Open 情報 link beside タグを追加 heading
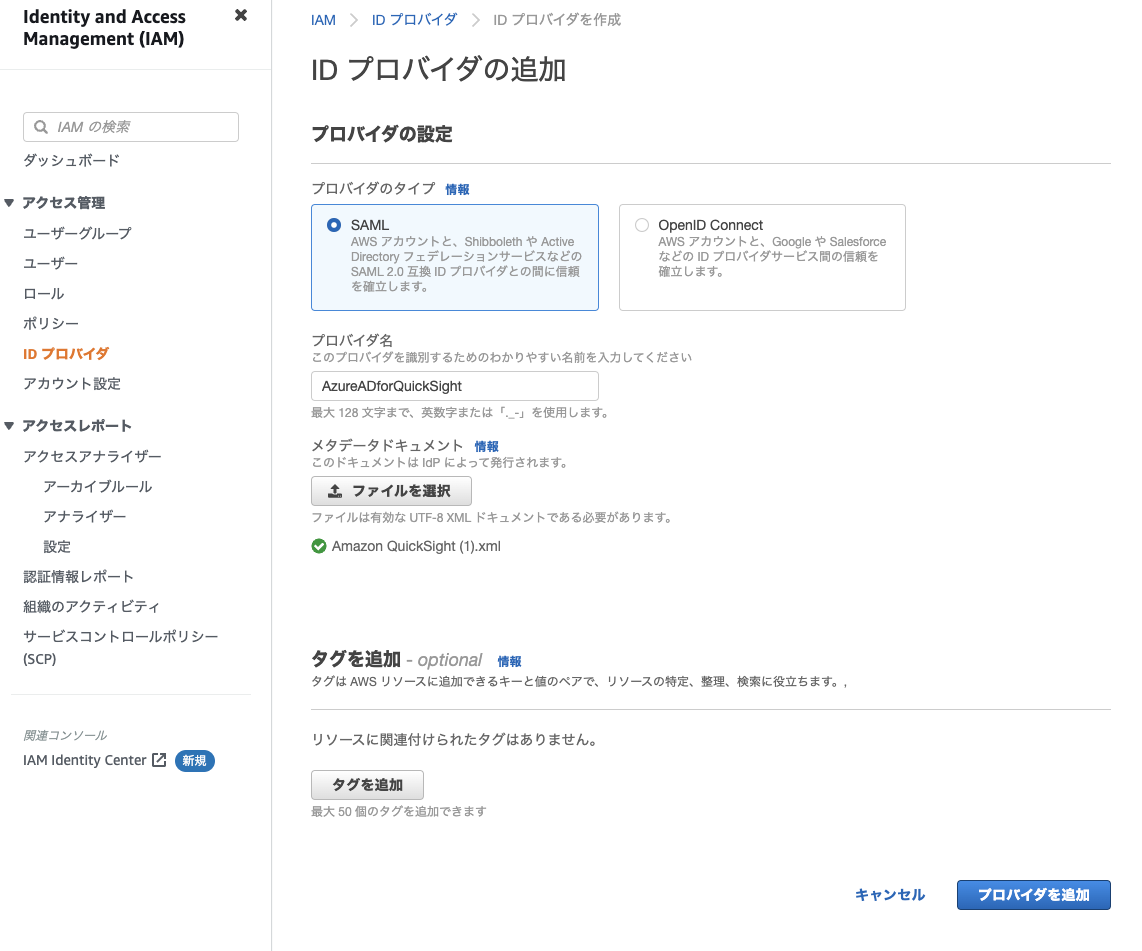 click(x=510, y=661)
